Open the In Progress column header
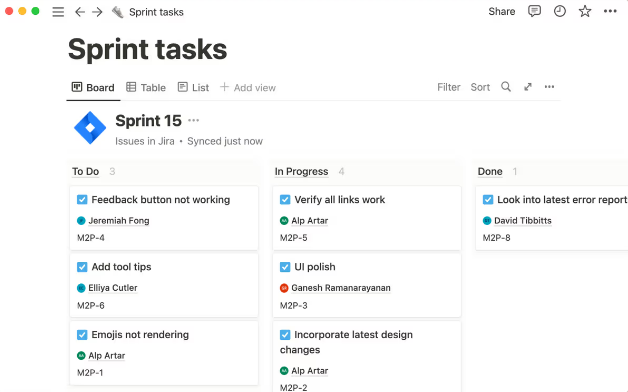 pyautogui.click(x=301, y=171)
